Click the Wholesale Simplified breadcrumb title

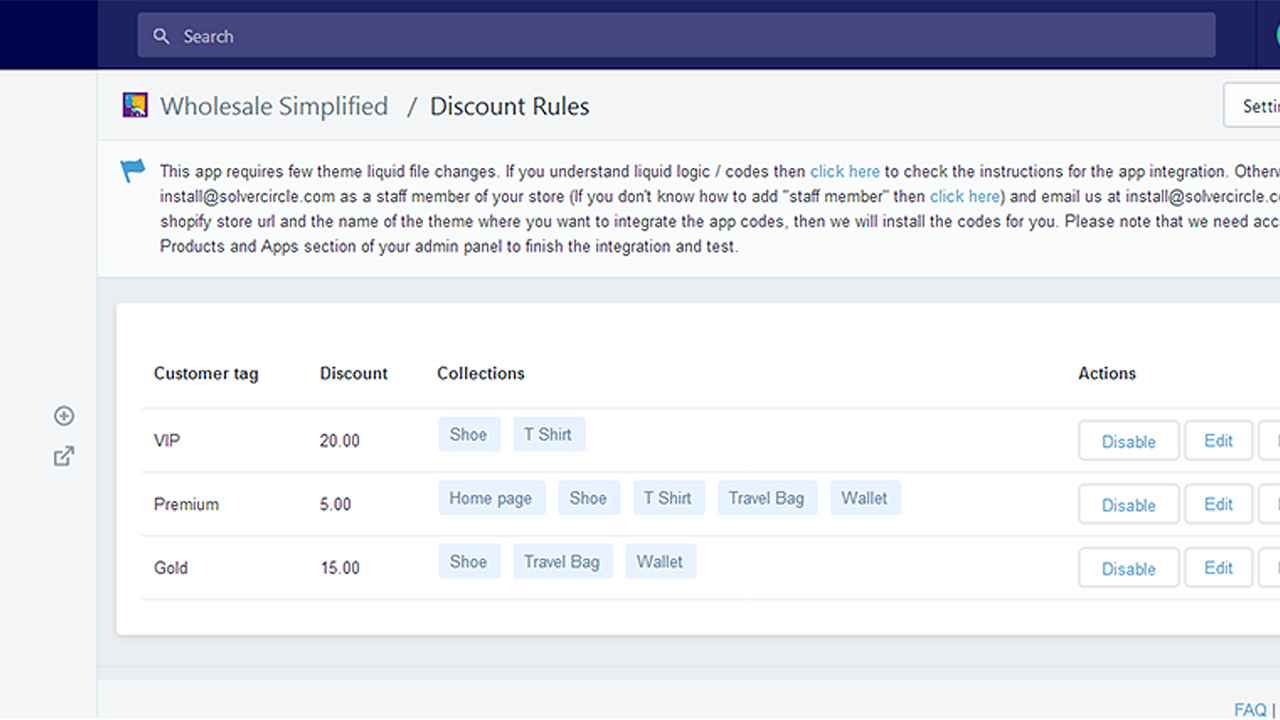[274, 106]
